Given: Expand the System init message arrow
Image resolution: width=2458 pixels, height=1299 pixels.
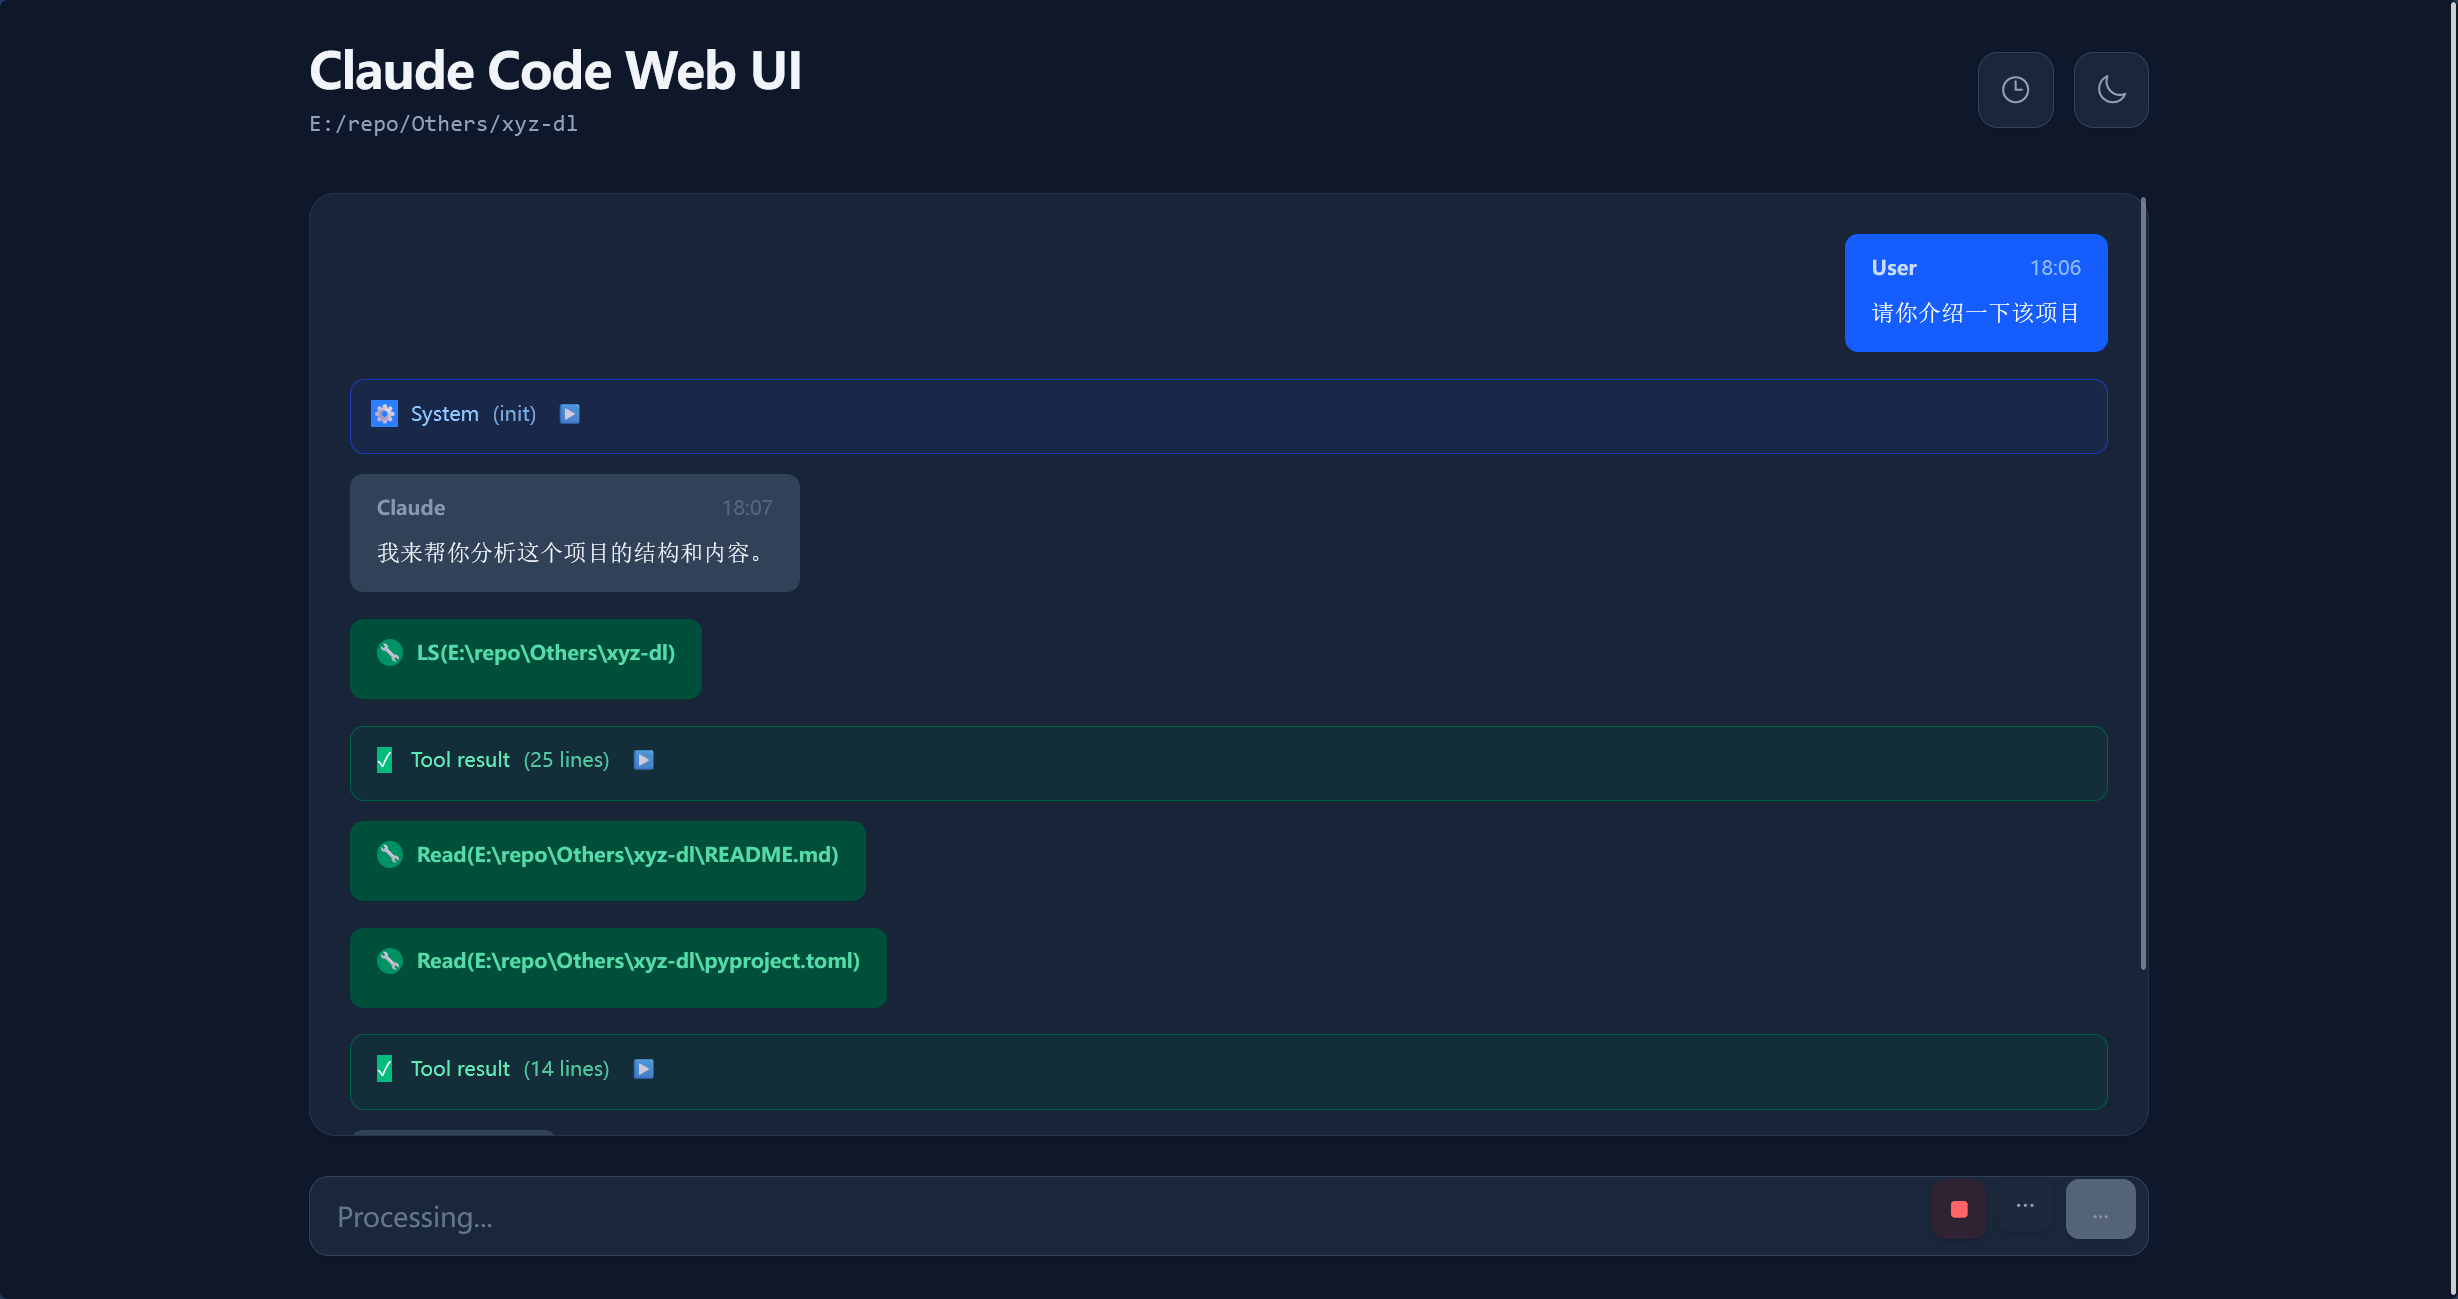Looking at the screenshot, I should (x=569, y=414).
